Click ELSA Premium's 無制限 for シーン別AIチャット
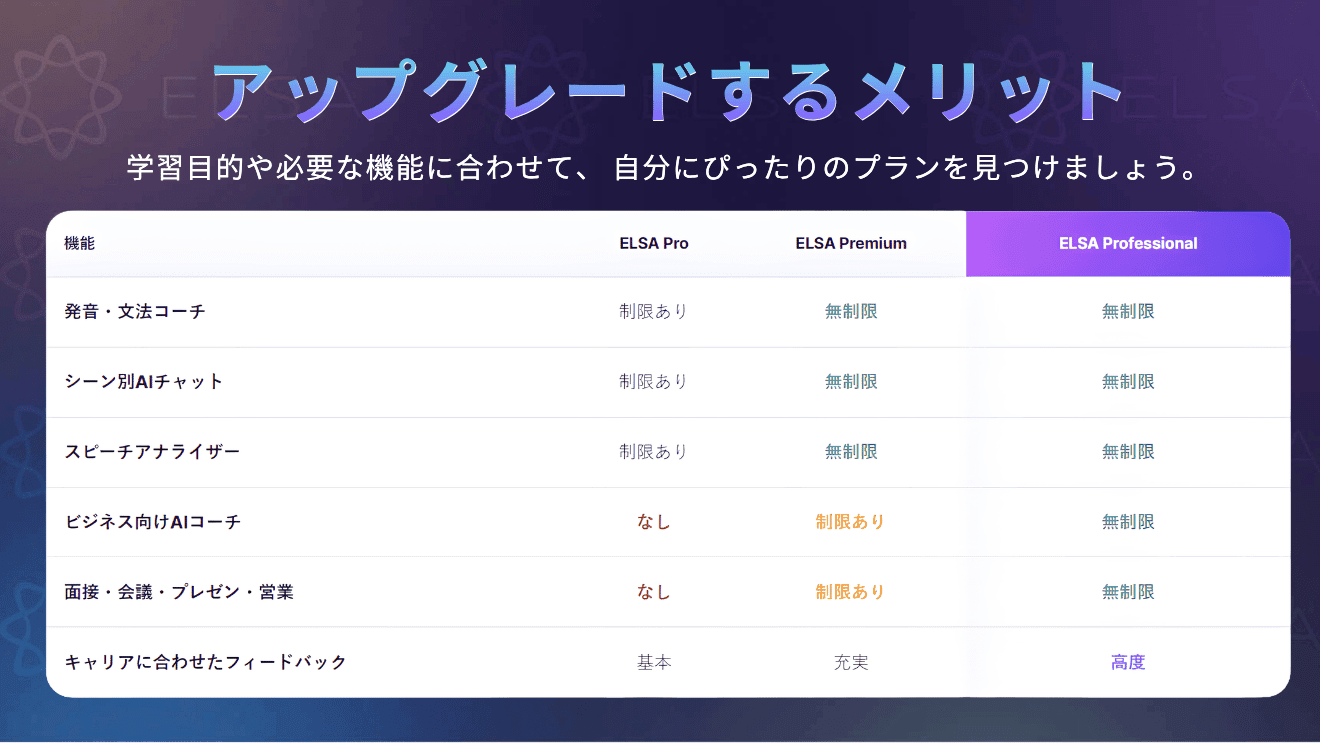This screenshot has width=1320, height=743. [851, 382]
